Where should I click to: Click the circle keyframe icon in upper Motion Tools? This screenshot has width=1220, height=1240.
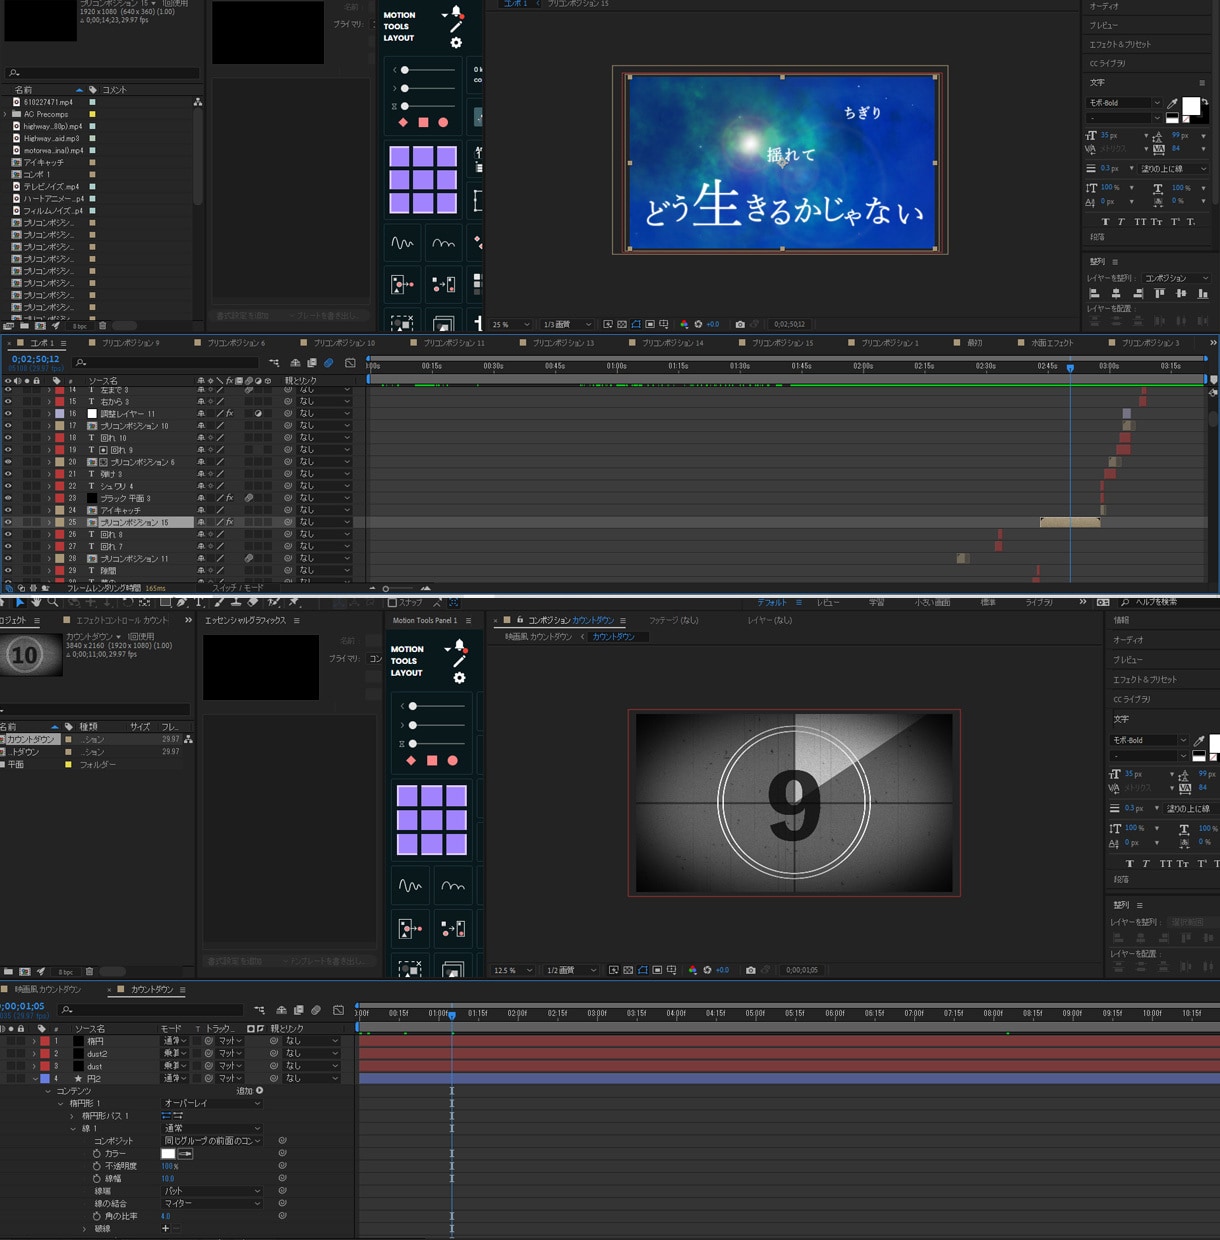[x=443, y=122]
